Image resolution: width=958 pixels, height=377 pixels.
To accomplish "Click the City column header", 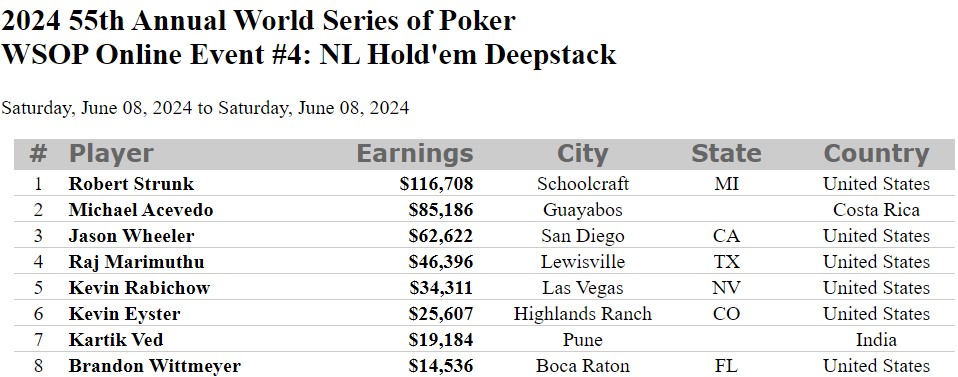I will (x=582, y=153).
